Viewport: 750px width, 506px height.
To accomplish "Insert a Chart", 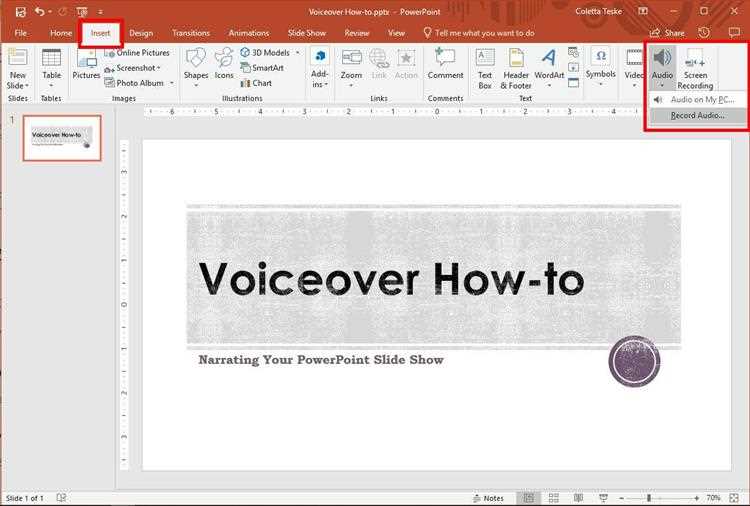I will [x=256, y=83].
